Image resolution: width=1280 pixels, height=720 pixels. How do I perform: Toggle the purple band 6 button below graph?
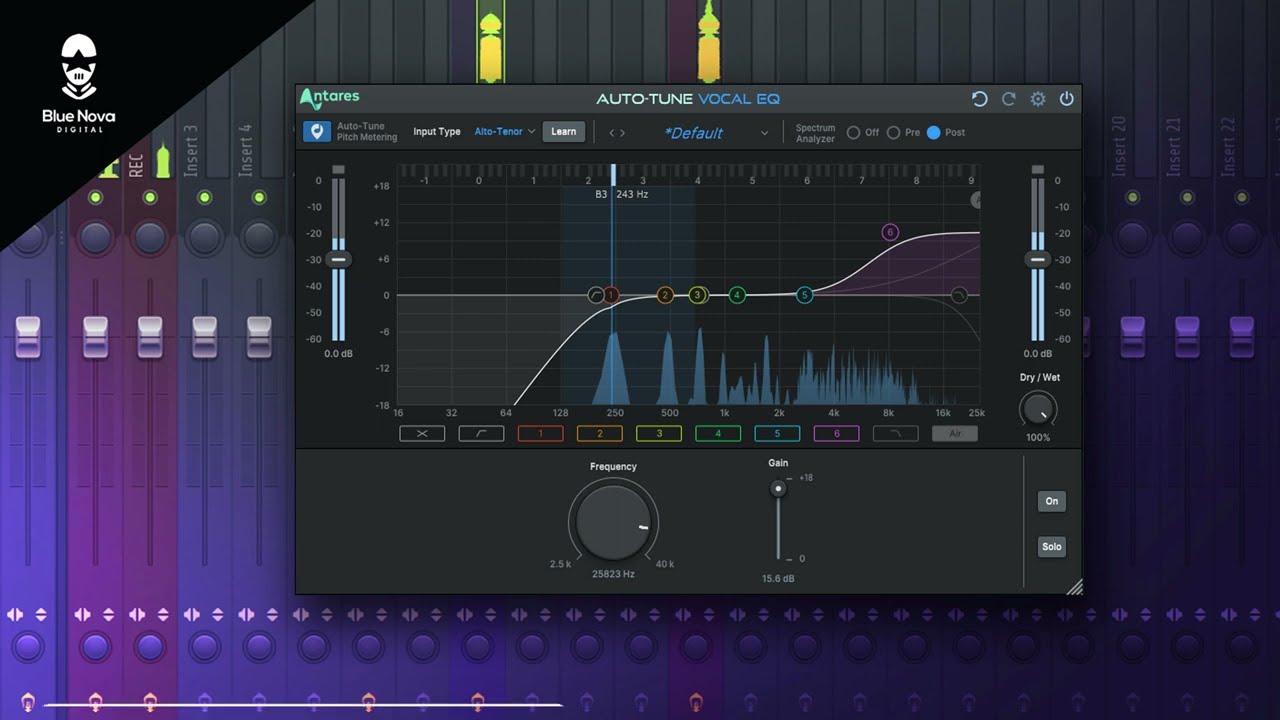click(837, 434)
